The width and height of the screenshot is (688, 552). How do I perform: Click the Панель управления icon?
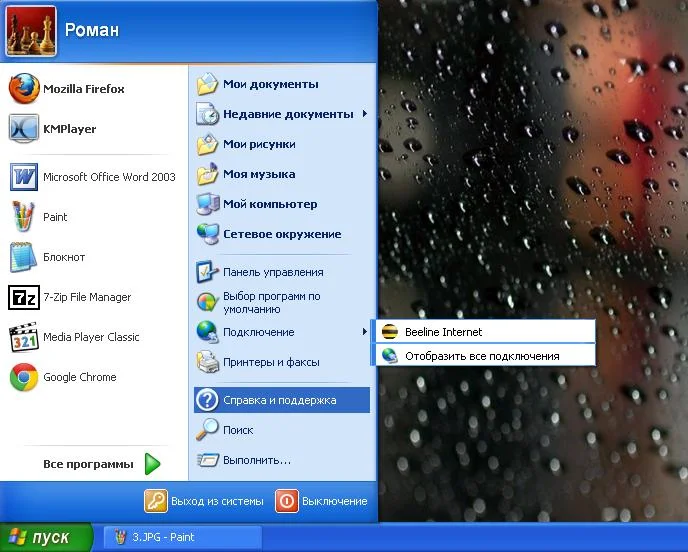click(207, 272)
